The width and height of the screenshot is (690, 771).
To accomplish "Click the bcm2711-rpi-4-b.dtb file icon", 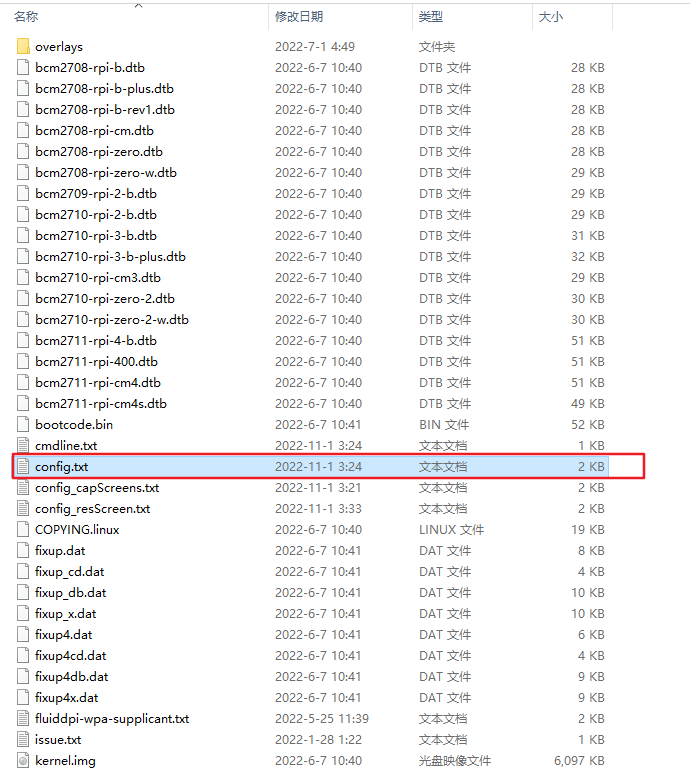I will click(23, 341).
